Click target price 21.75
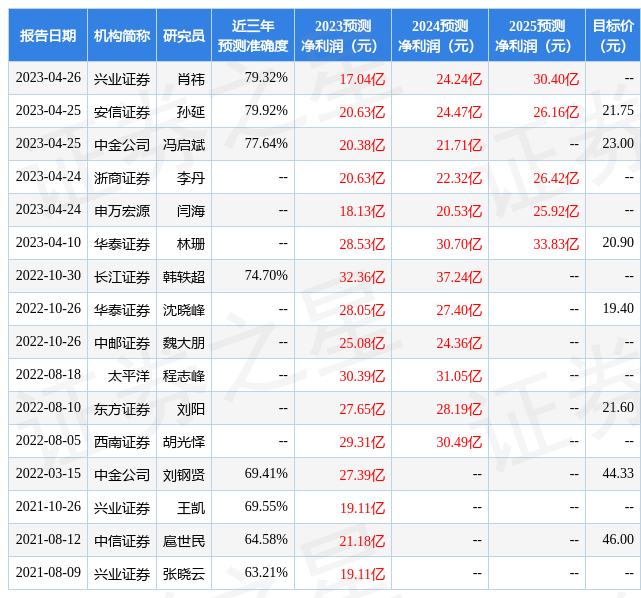The width and height of the screenshot is (641, 598). (618, 111)
